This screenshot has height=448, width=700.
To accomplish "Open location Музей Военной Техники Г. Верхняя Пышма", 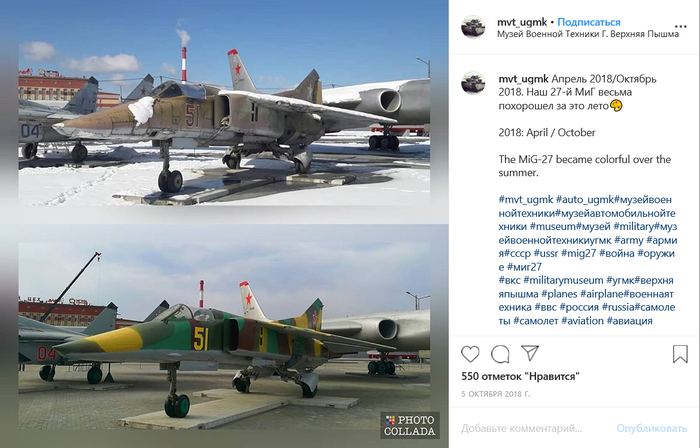I will click(588, 34).
